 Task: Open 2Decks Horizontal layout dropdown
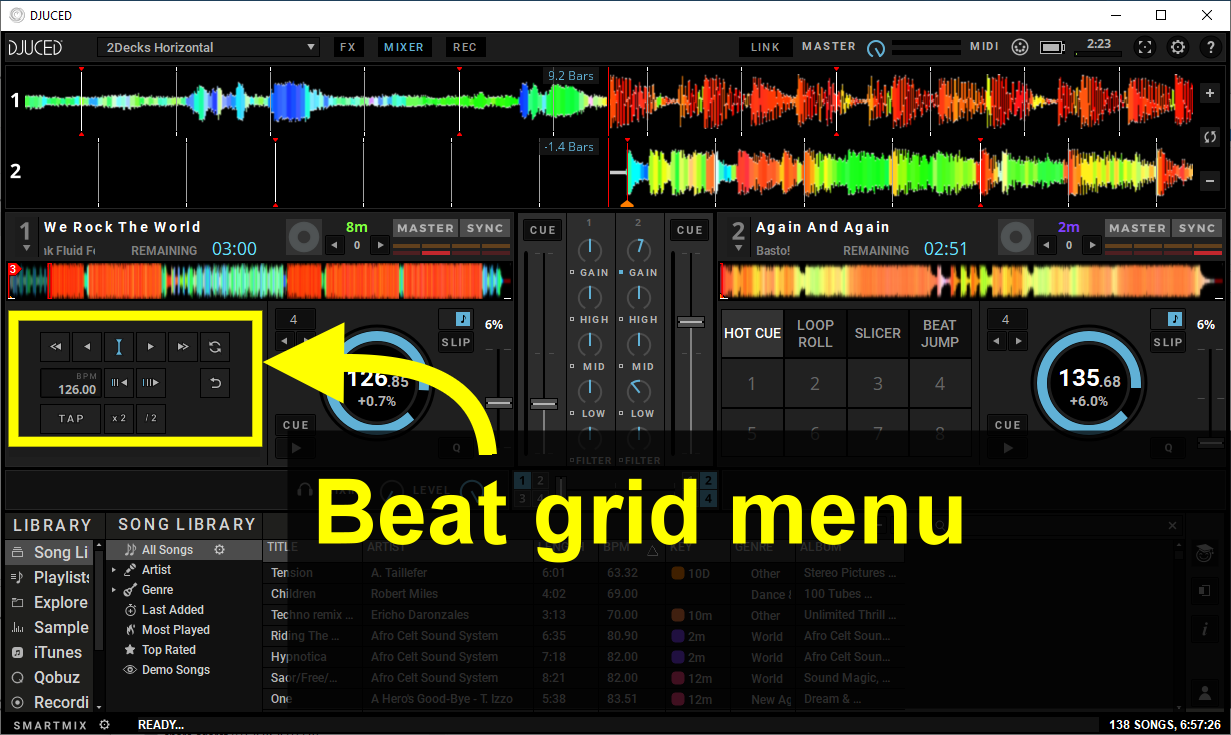point(208,47)
